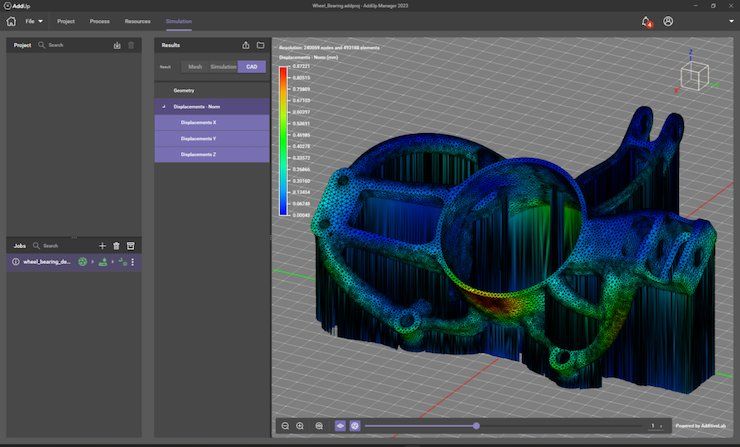The width and height of the screenshot is (740, 447).
Task: Open the Process tab
Action: pos(100,21)
